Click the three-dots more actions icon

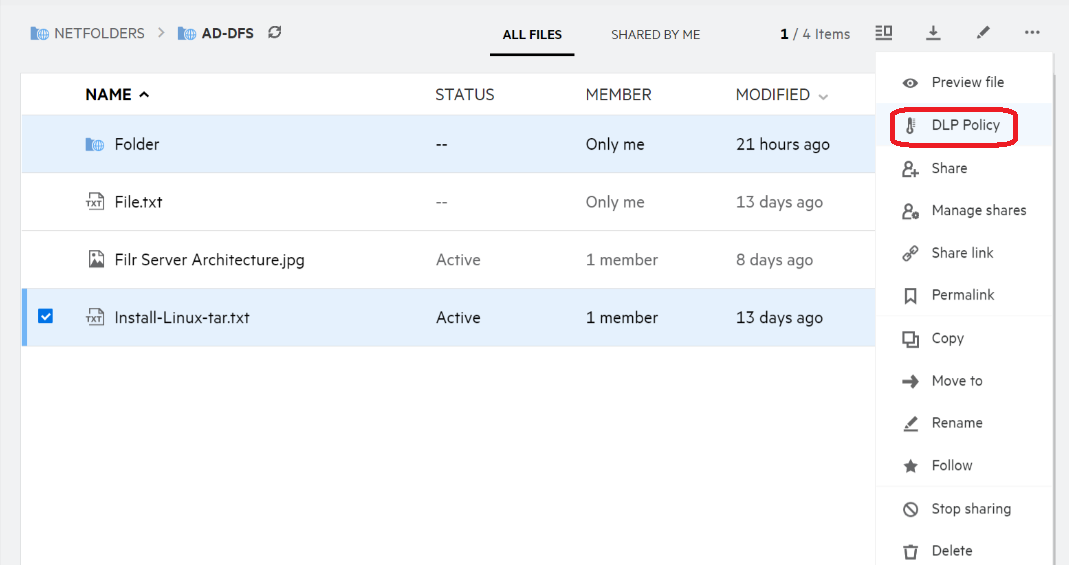[x=1032, y=33]
